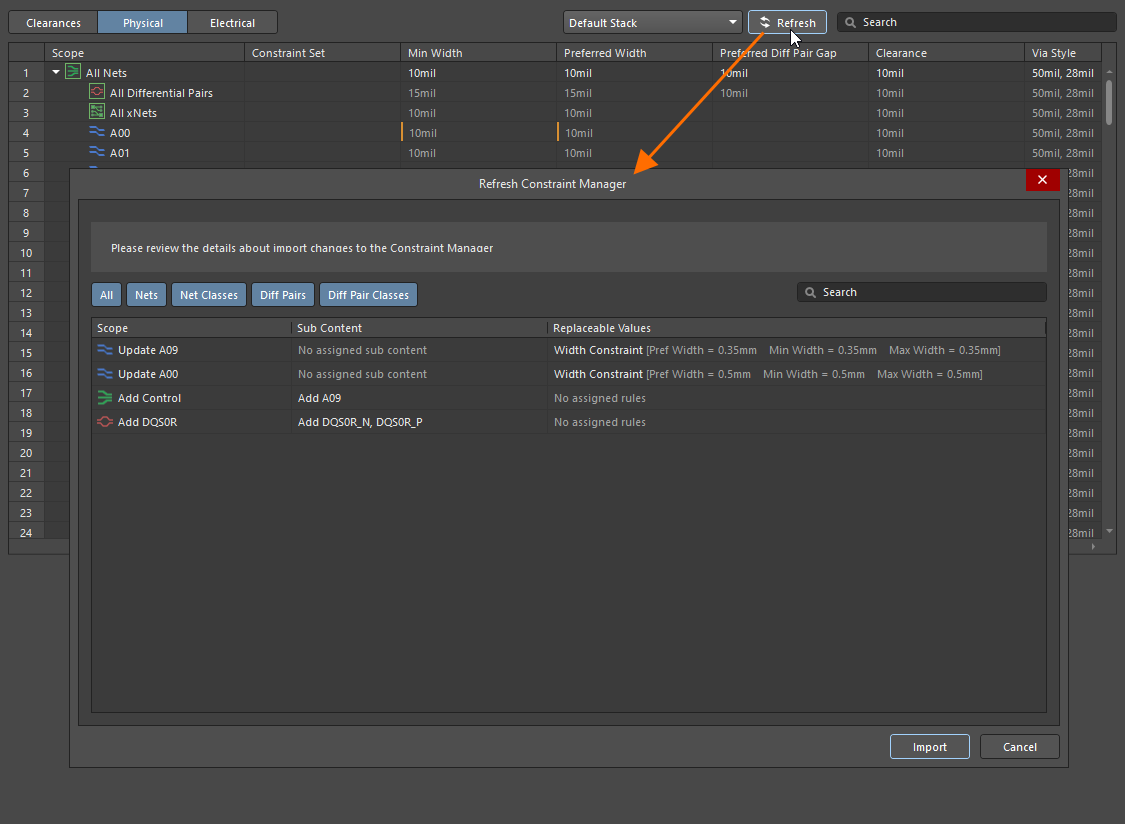Click the net icon beside A01
This screenshot has width=1125, height=824.
(97, 152)
